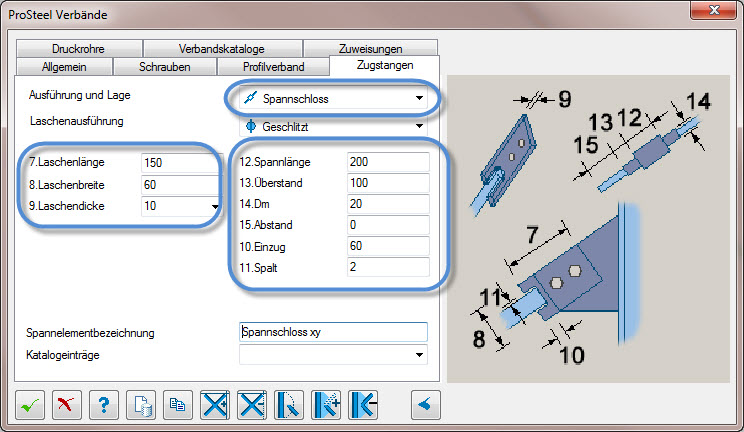The height and width of the screenshot is (432, 744).
Task: Confirm dialog with the green checkmark button
Action: (30, 405)
